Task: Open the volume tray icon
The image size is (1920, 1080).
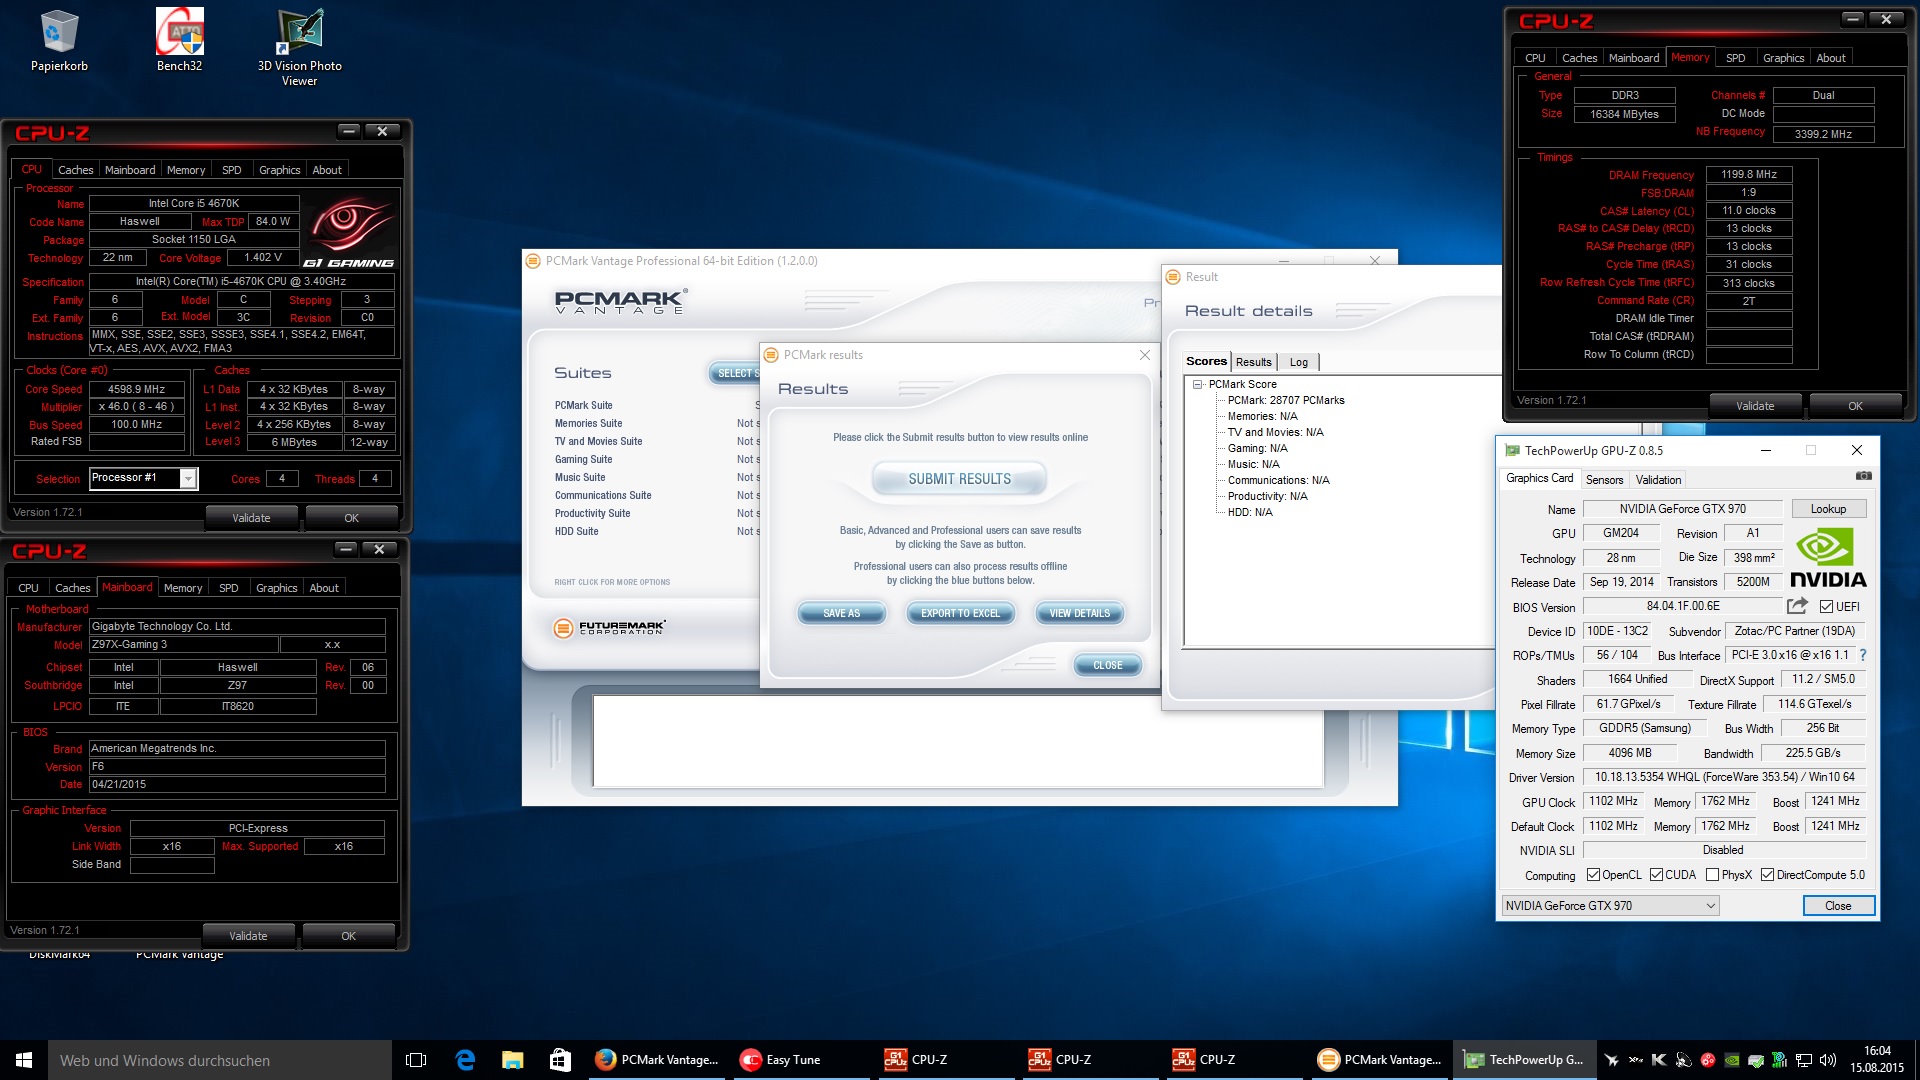Action: (x=1828, y=1060)
